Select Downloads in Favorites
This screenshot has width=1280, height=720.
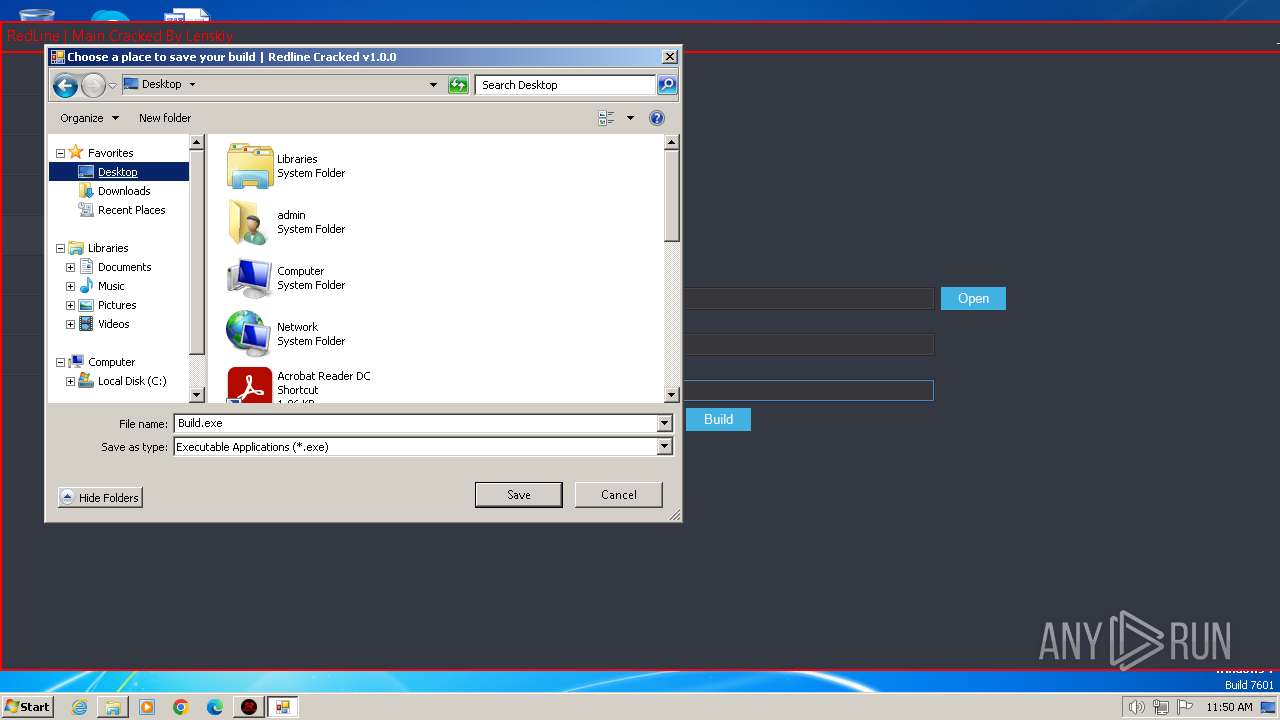(124, 191)
